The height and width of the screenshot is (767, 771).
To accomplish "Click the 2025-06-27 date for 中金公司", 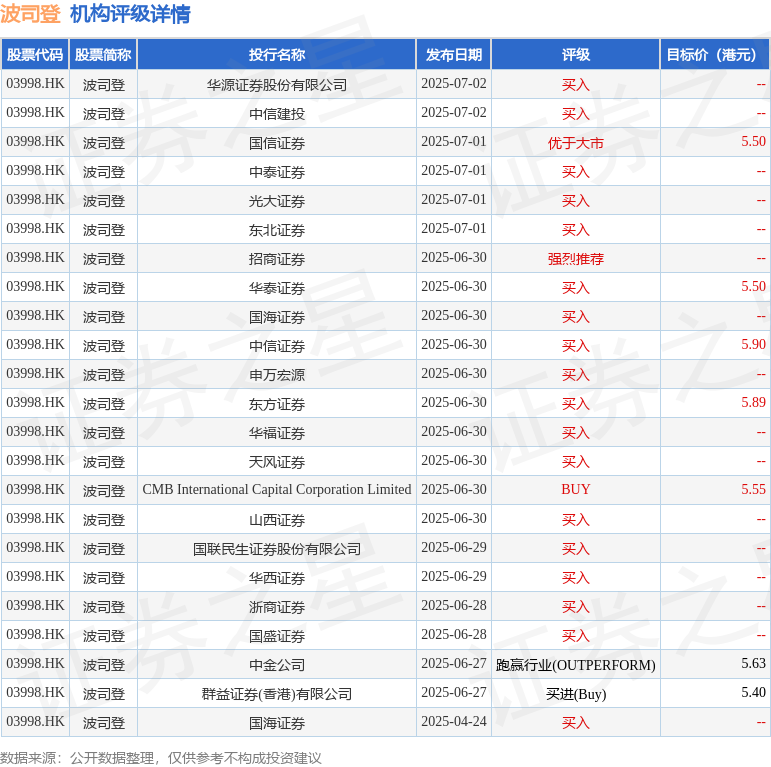I will [x=454, y=664].
